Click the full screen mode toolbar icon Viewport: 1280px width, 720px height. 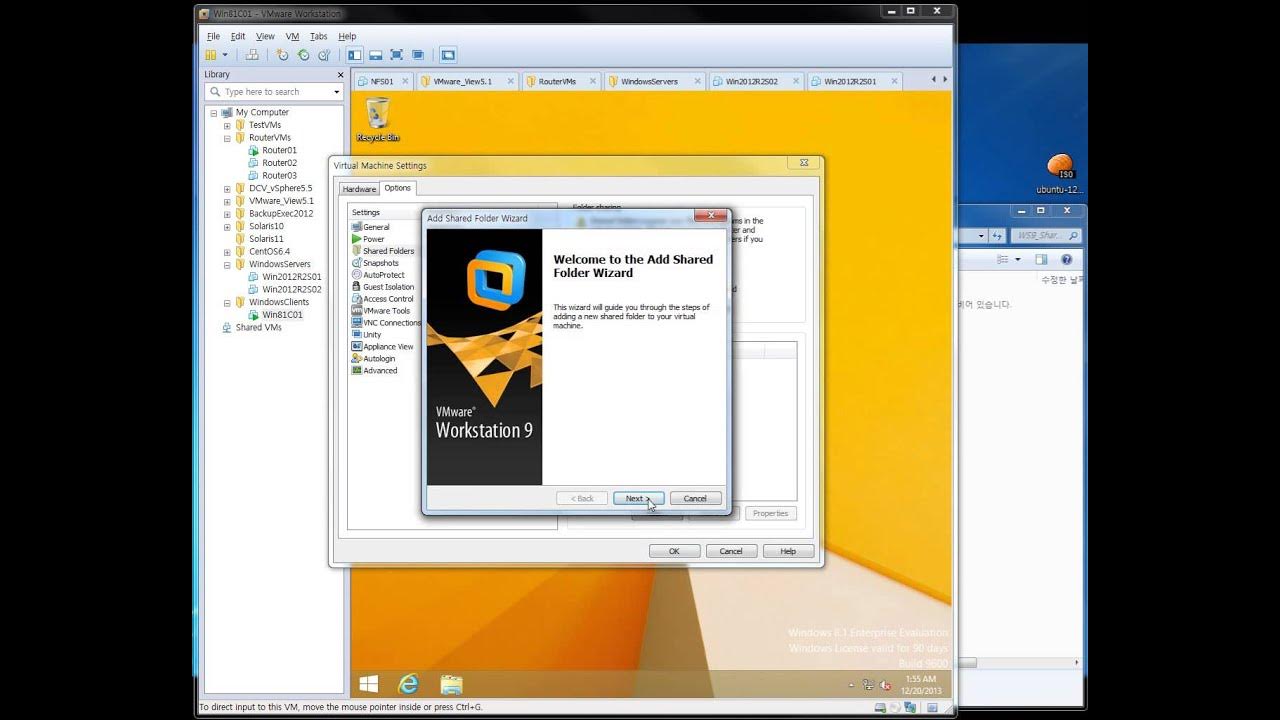tap(397, 55)
